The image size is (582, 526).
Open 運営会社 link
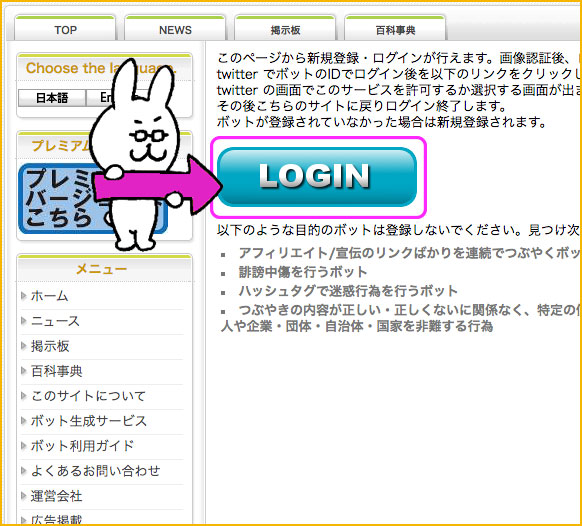[56, 496]
